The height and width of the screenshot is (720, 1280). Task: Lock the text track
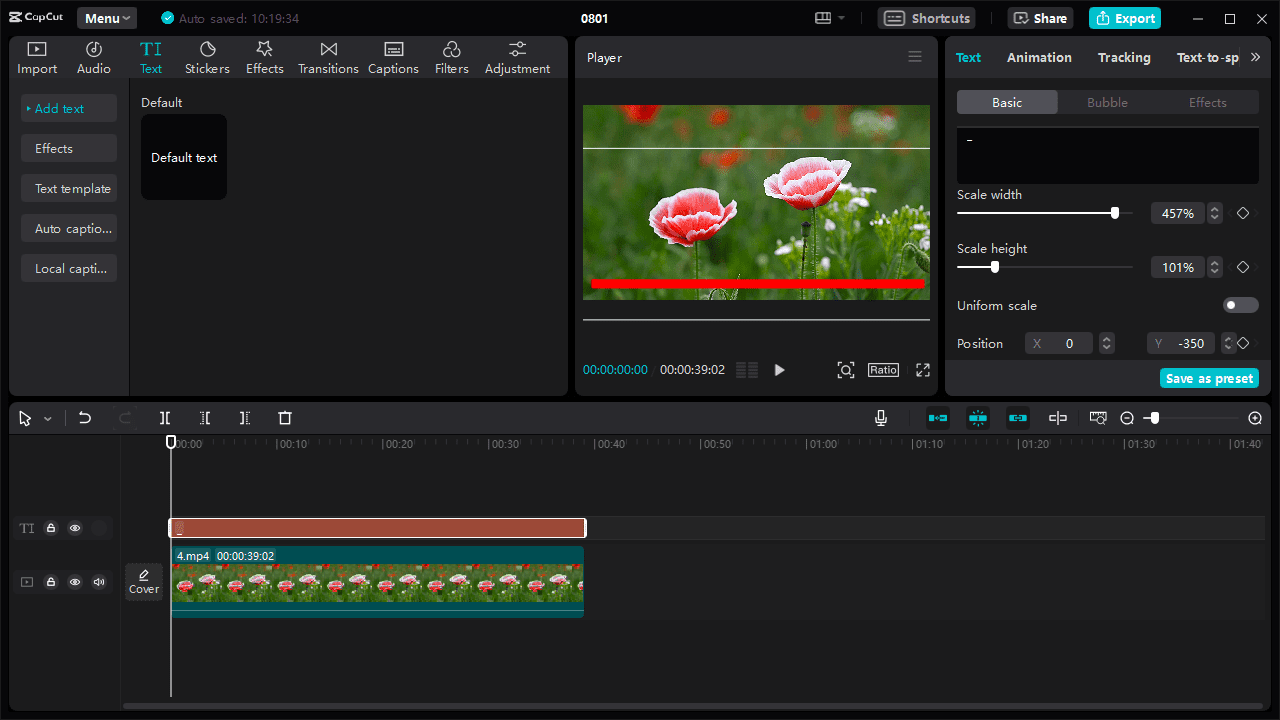pos(51,528)
